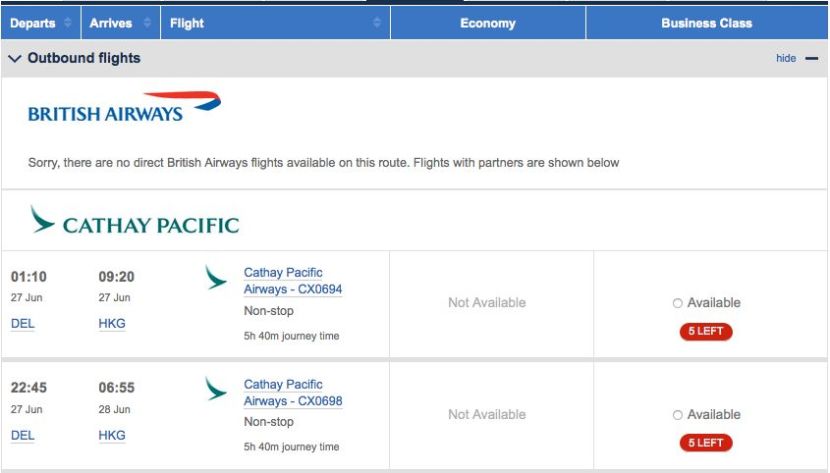Click the 5 LEFT badge for CX0694

[x=706, y=331]
